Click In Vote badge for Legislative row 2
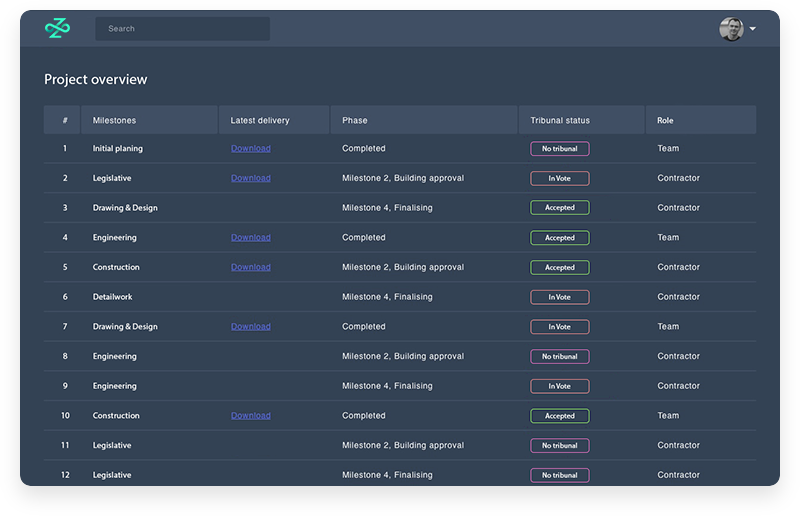Screen dimensions: 800x516 pyautogui.click(x=559, y=178)
